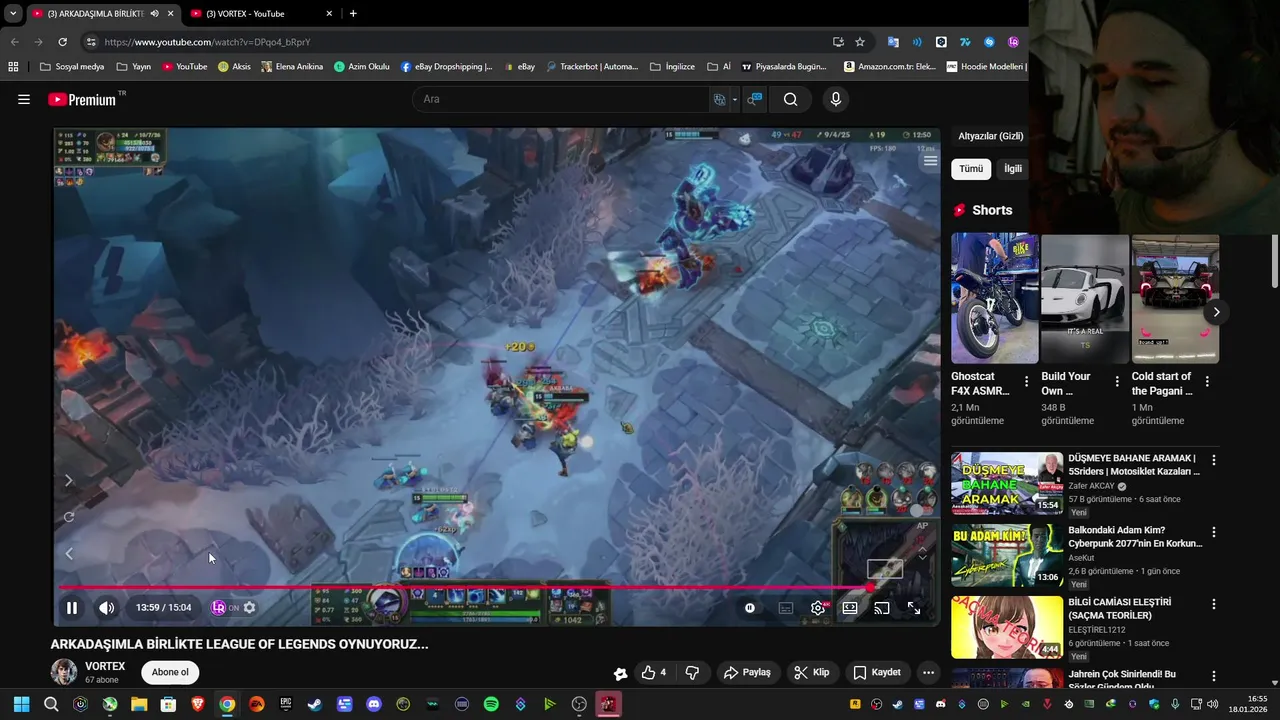Open DÜŞMEYE BAHANE ARAMAK video thumbnail
1280x720 pixels.
pyautogui.click(x=1007, y=484)
